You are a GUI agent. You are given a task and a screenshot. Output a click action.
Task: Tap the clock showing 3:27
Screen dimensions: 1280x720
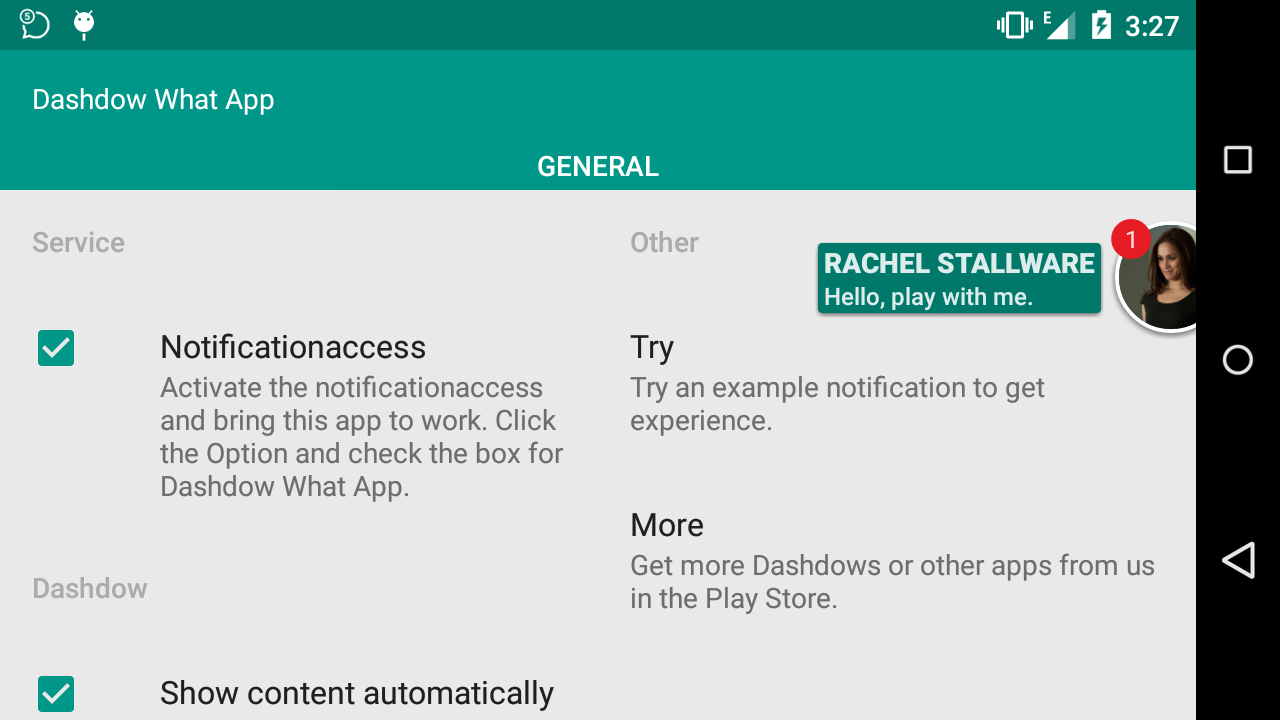tap(1152, 26)
